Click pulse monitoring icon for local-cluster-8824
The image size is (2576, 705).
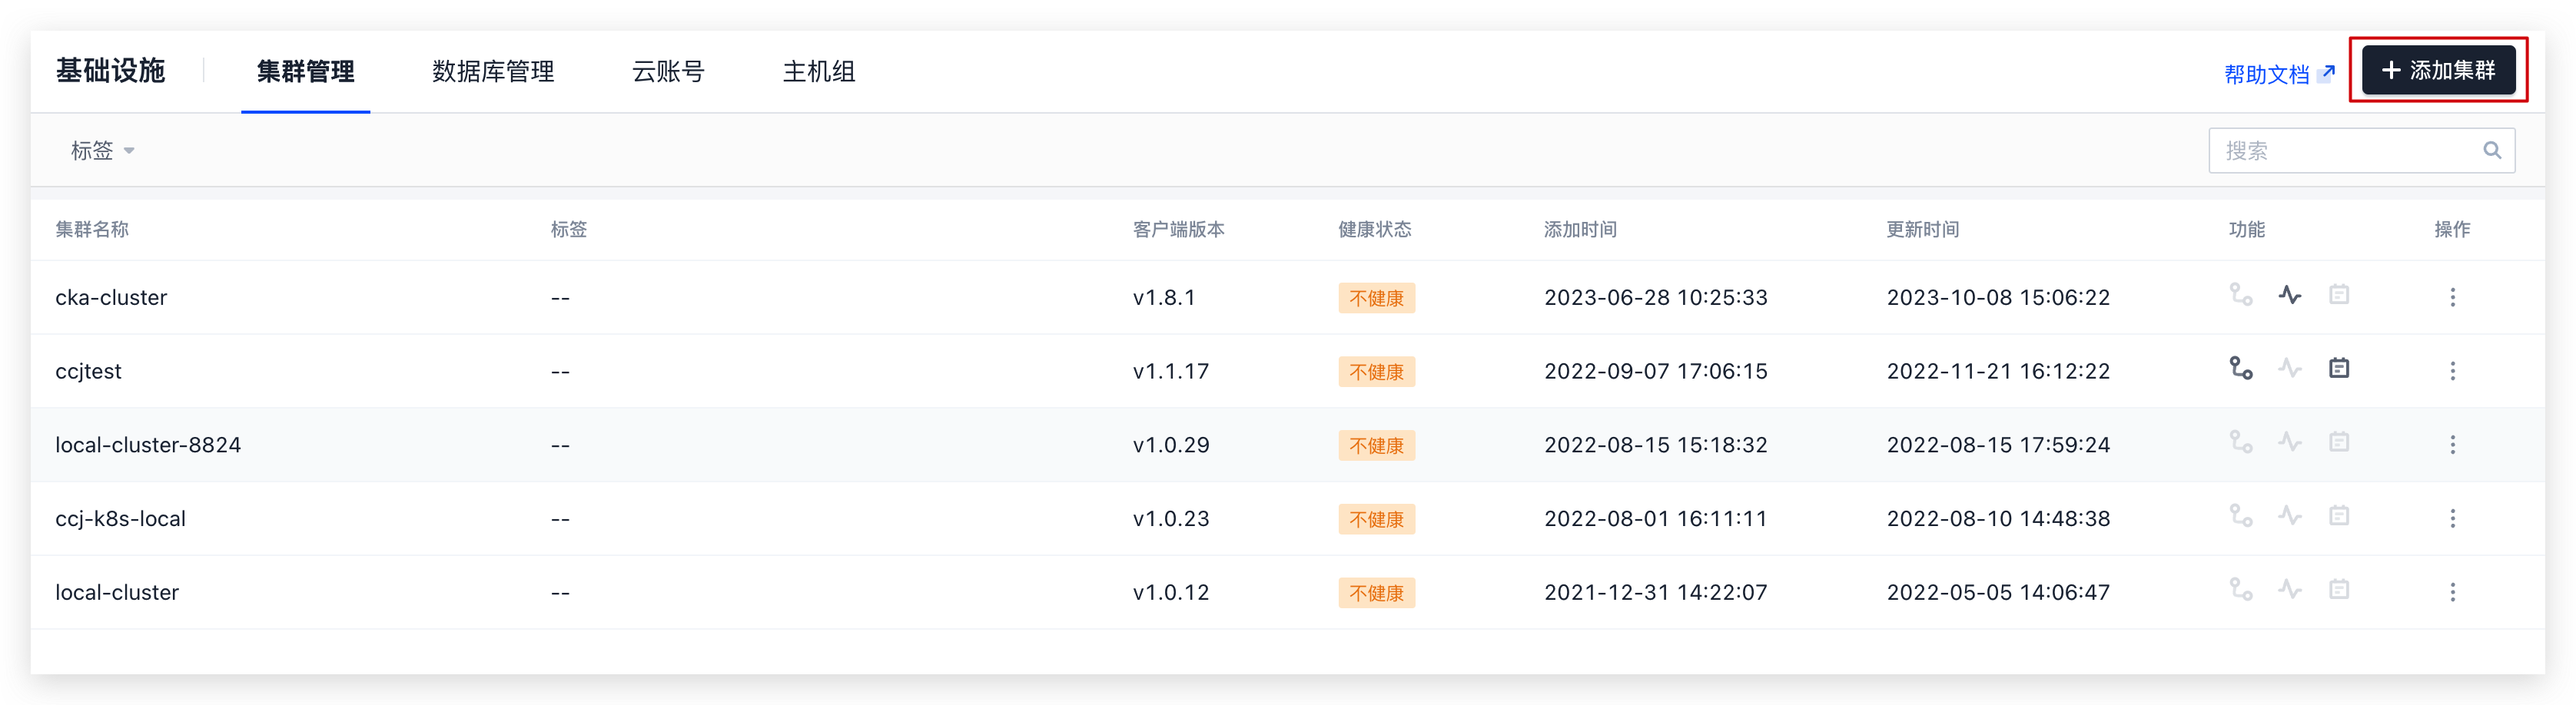point(2290,442)
